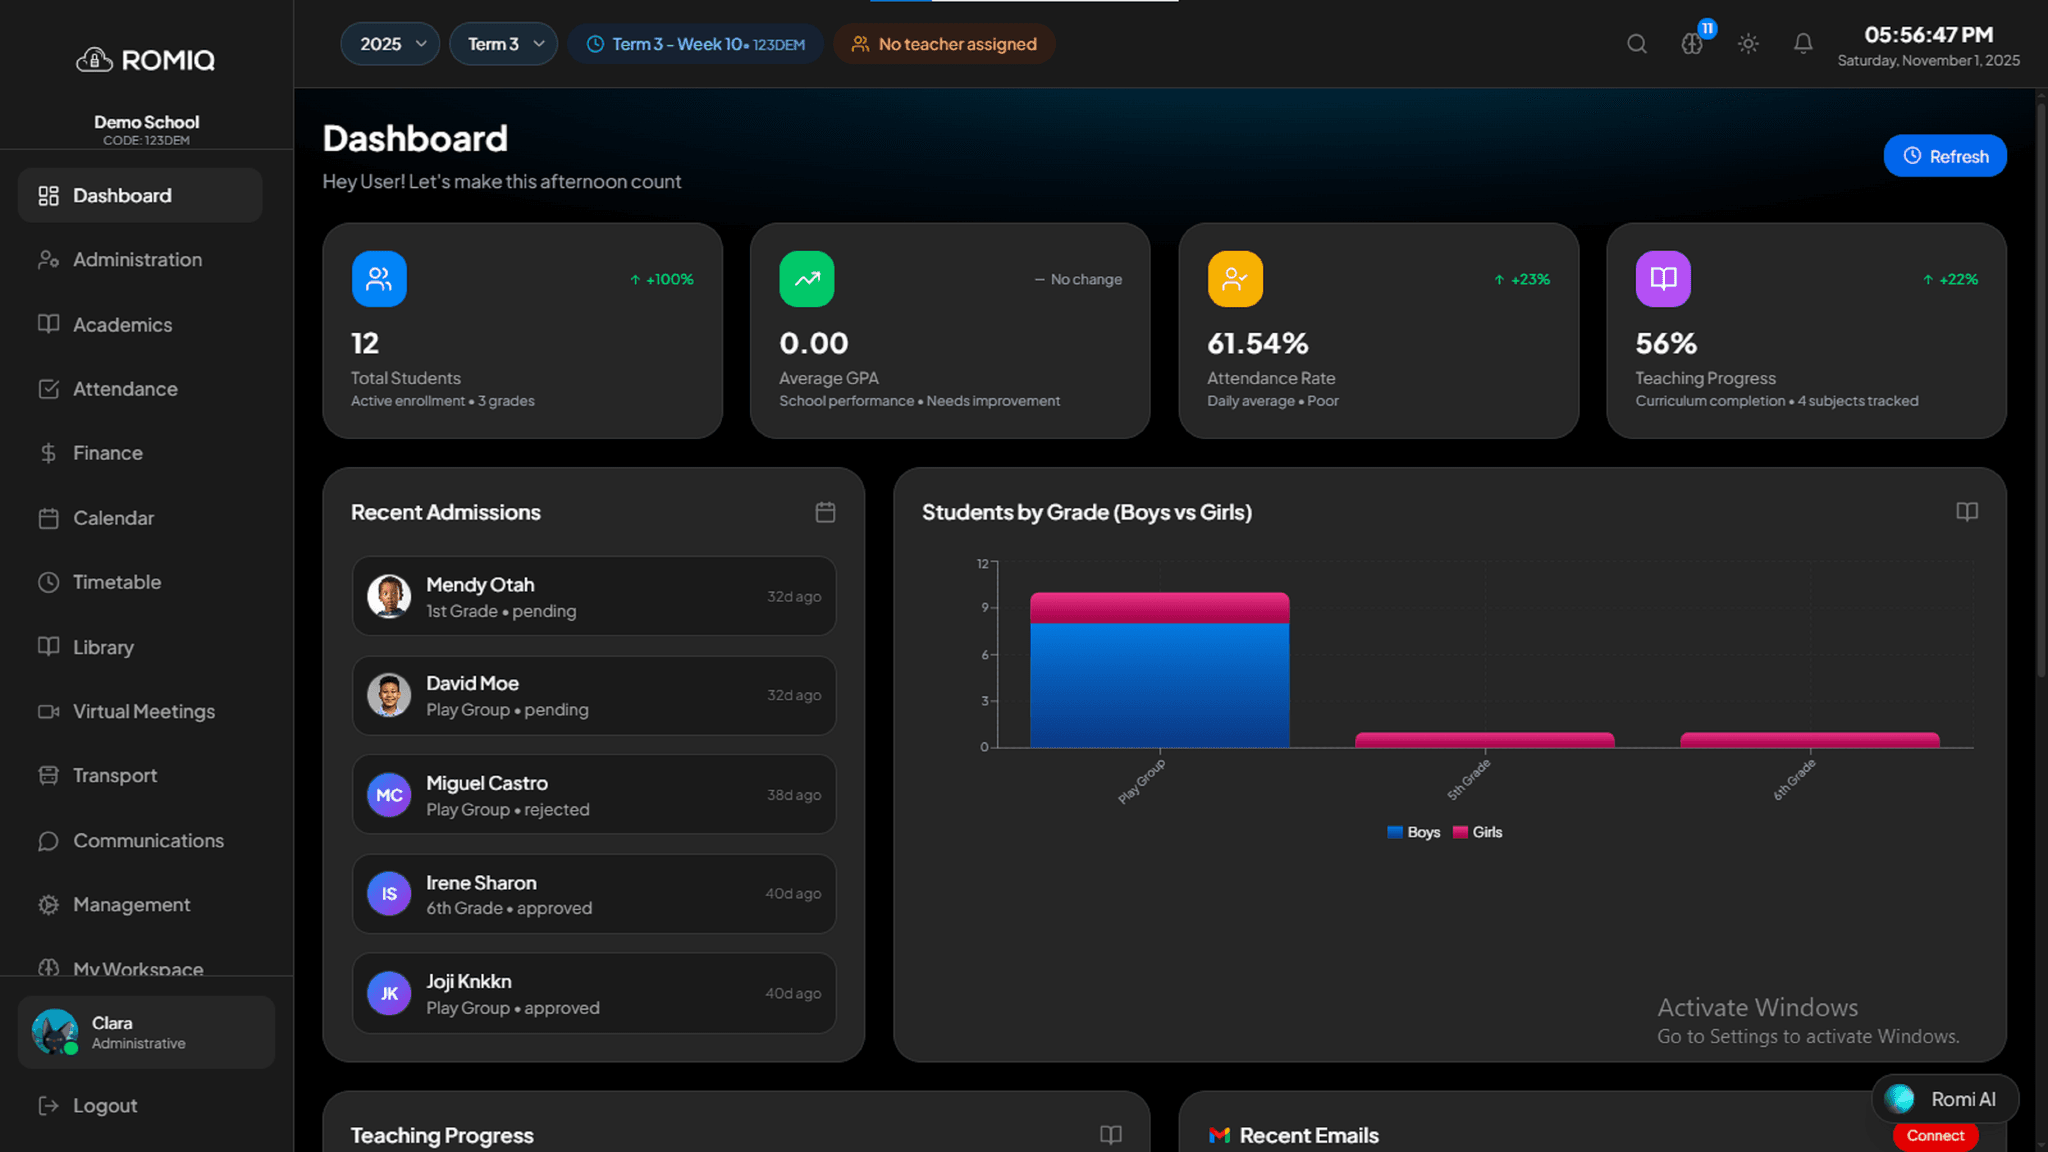Toggle Boys series in the chart legend
Image resolution: width=2048 pixels, height=1152 pixels.
(1413, 831)
